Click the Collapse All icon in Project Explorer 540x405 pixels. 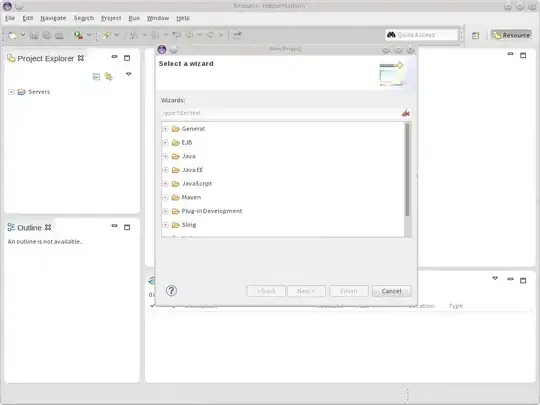click(x=96, y=76)
